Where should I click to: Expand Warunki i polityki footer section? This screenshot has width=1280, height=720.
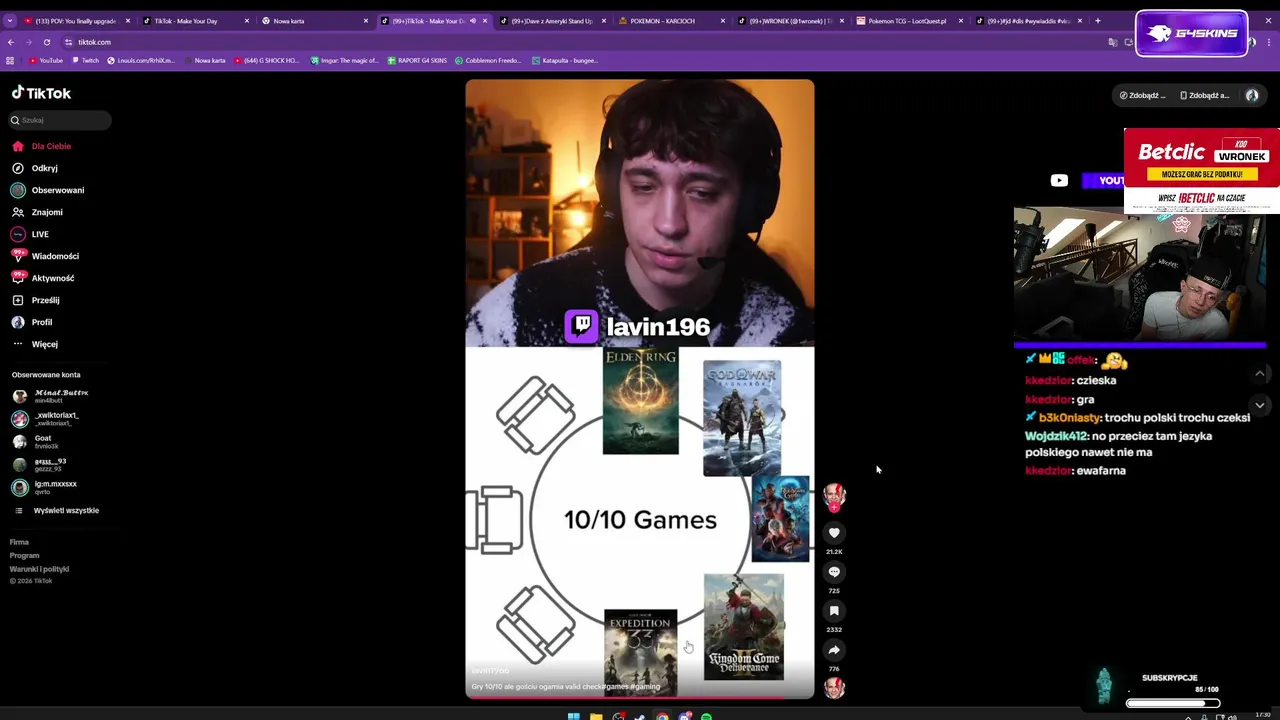coord(39,569)
